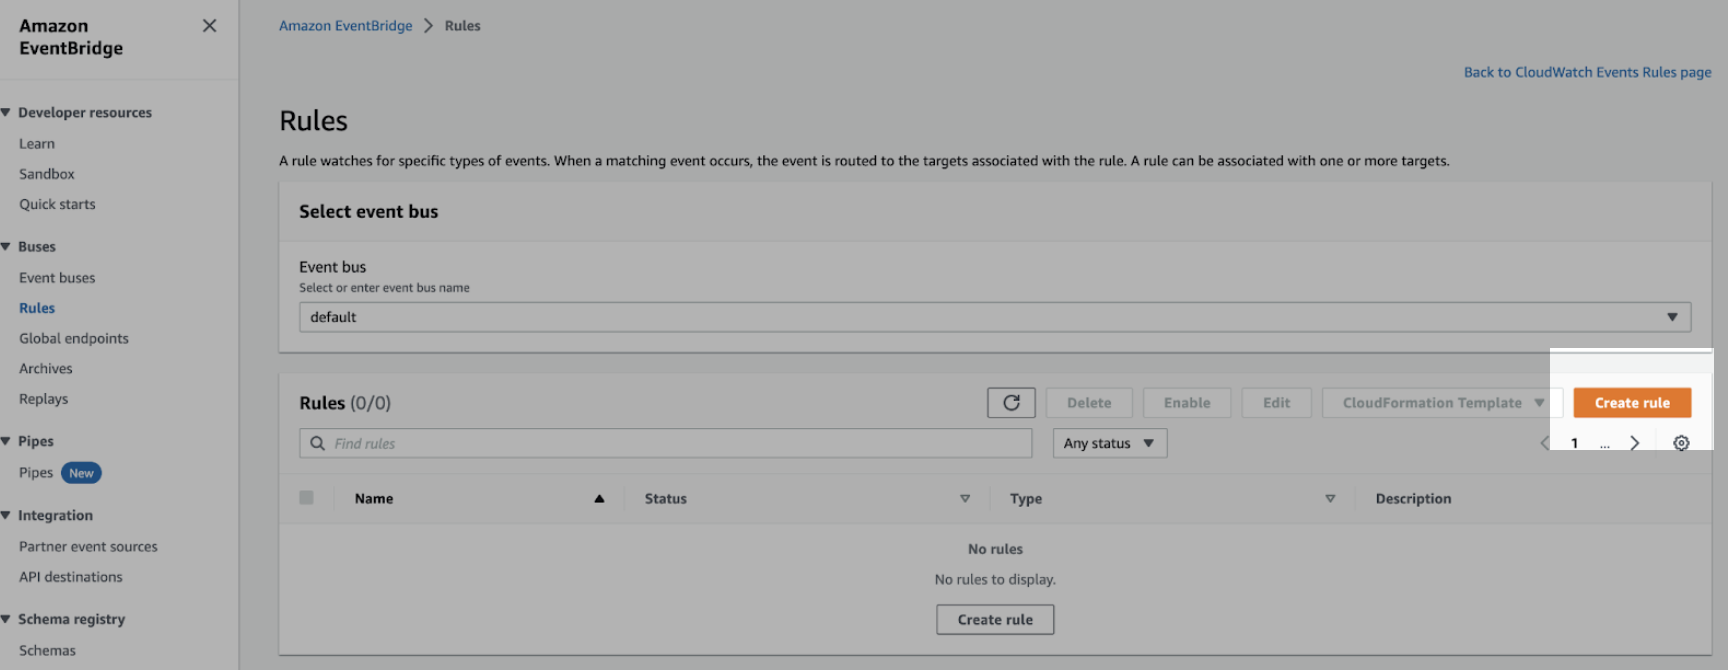1728x670 pixels.
Task: Click the search magnifier icon in Find rules
Action: coord(317,443)
